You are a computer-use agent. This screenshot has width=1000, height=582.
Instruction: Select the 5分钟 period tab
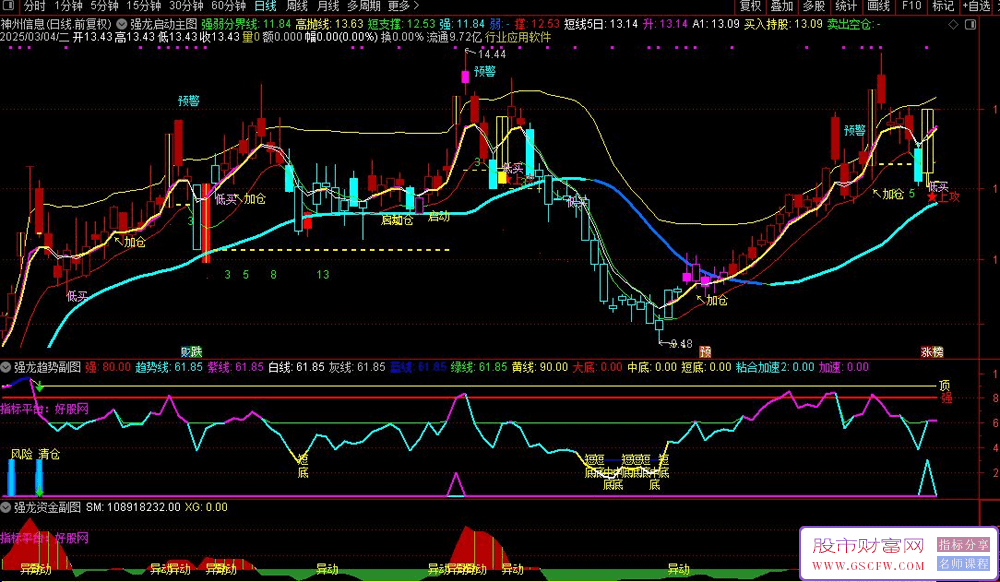point(104,6)
